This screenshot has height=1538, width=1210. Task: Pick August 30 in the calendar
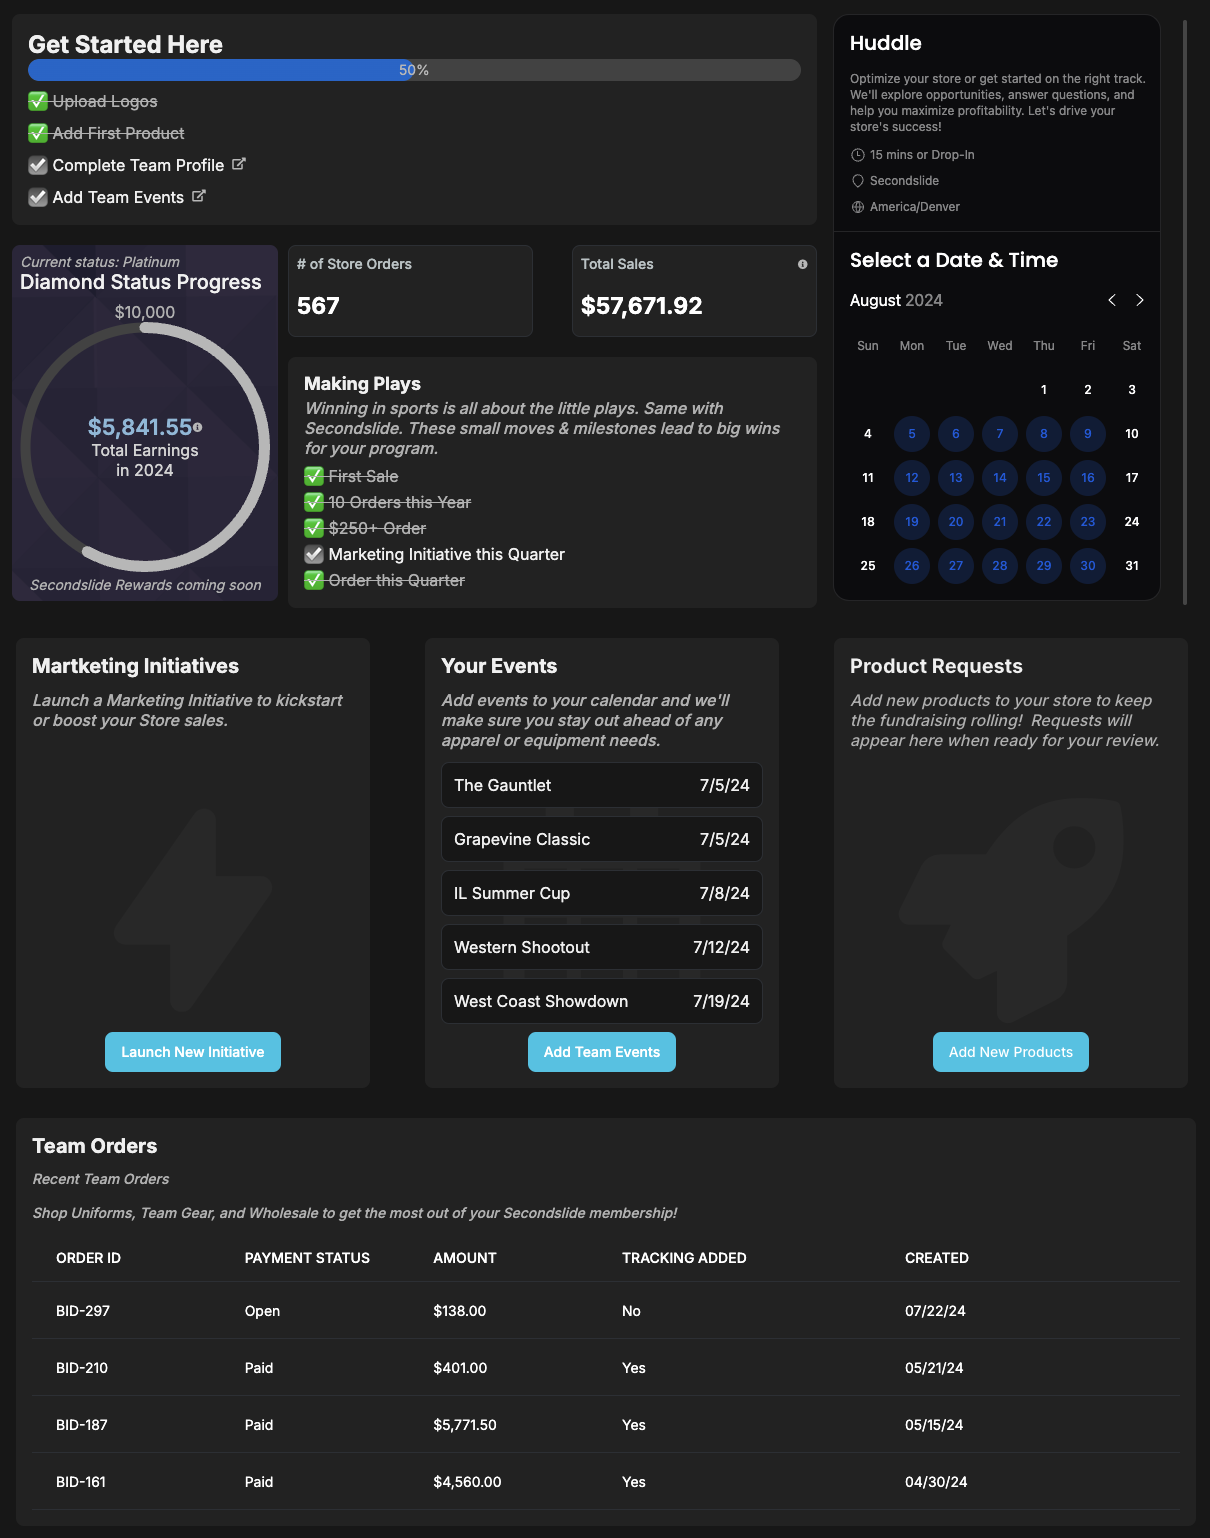1088,566
